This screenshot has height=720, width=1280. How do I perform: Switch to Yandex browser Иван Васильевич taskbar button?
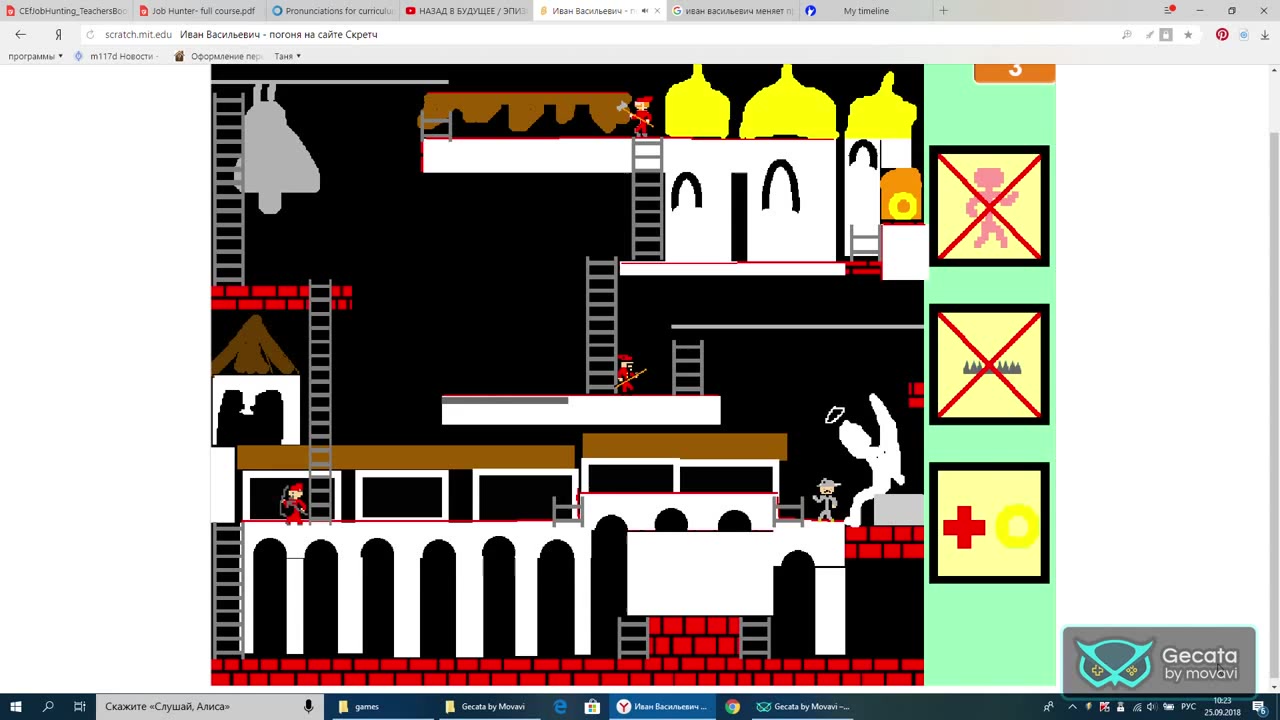pos(663,706)
